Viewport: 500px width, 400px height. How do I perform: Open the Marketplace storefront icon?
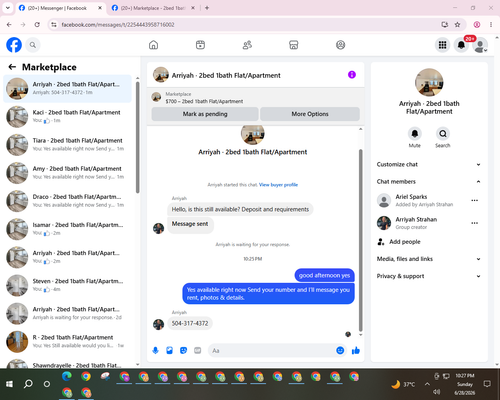click(294, 45)
